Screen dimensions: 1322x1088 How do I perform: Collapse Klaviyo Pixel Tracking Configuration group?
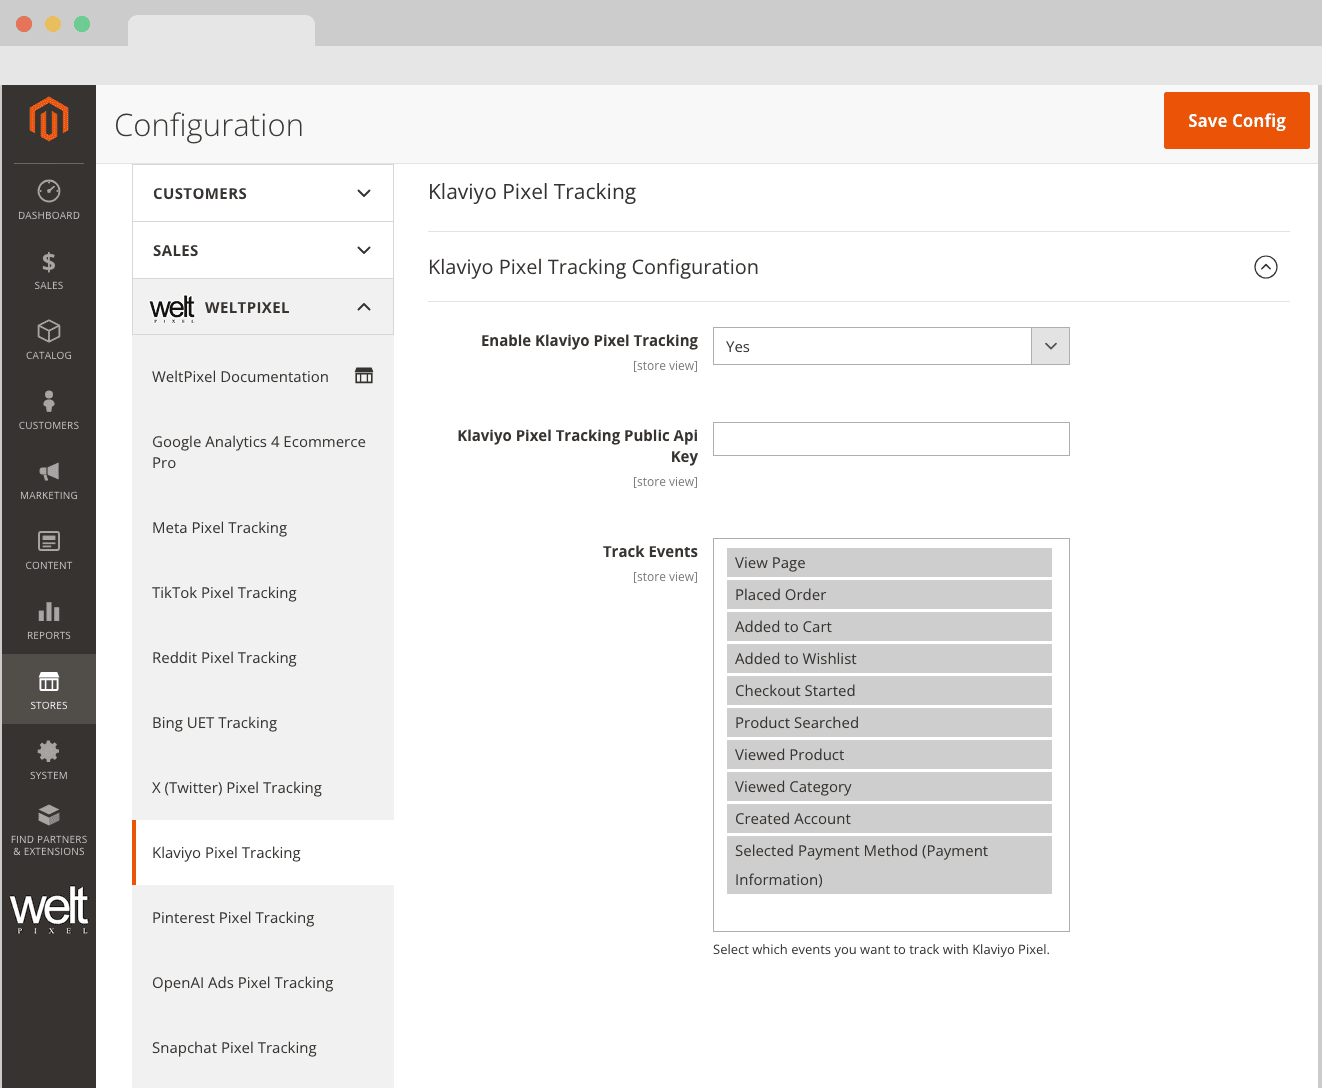coord(1266,267)
